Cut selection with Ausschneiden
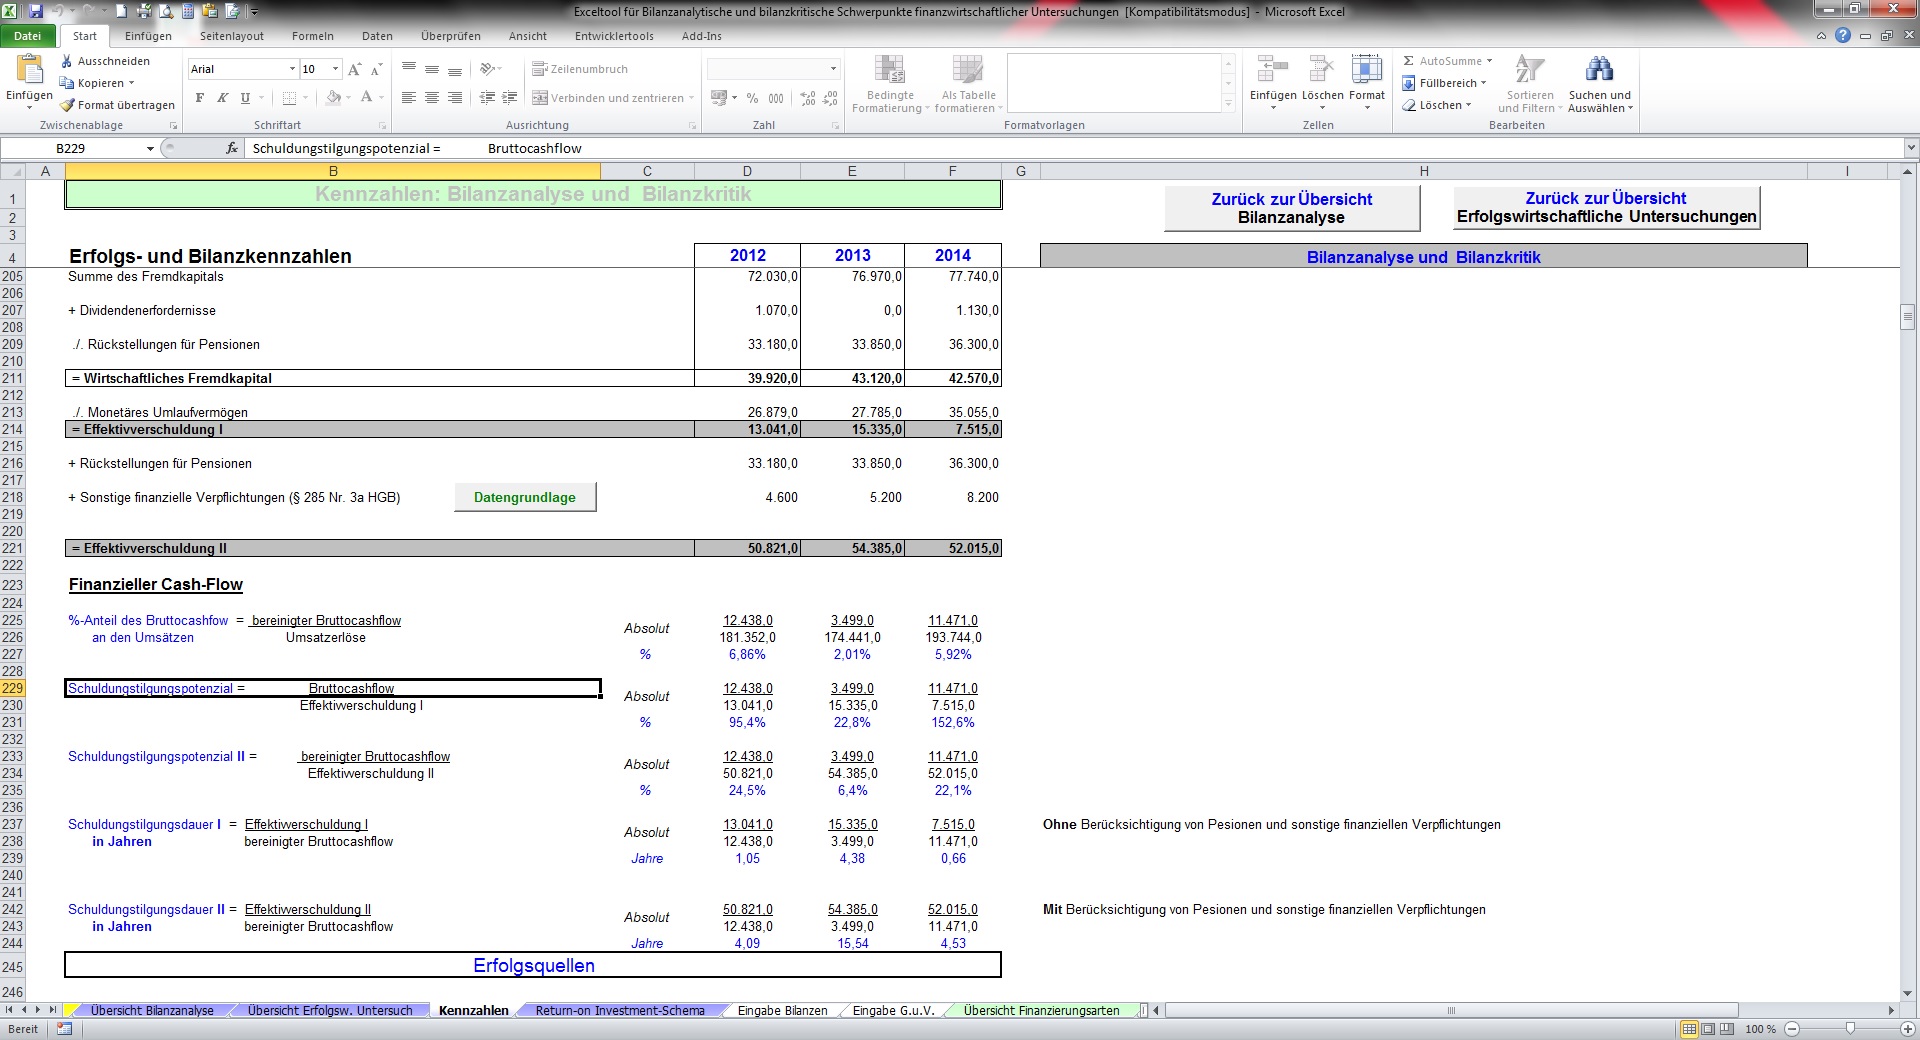This screenshot has height=1040, width=1920. 105,61
